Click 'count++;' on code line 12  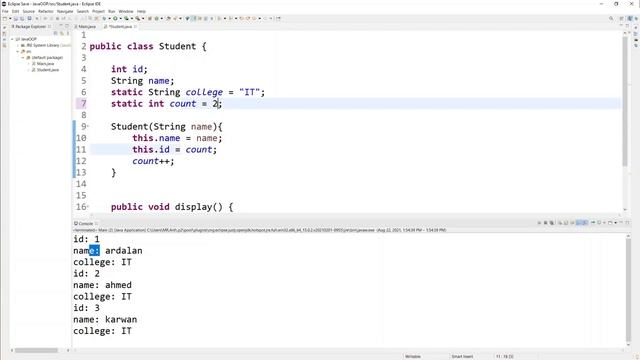click(153, 161)
